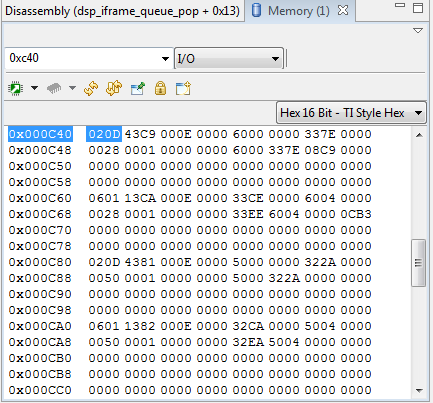This screenshot has width=433, height=403.
Task: Open the Hex 16 Bit - TI Style Hex format dropdown
Action: click(351, 113)
